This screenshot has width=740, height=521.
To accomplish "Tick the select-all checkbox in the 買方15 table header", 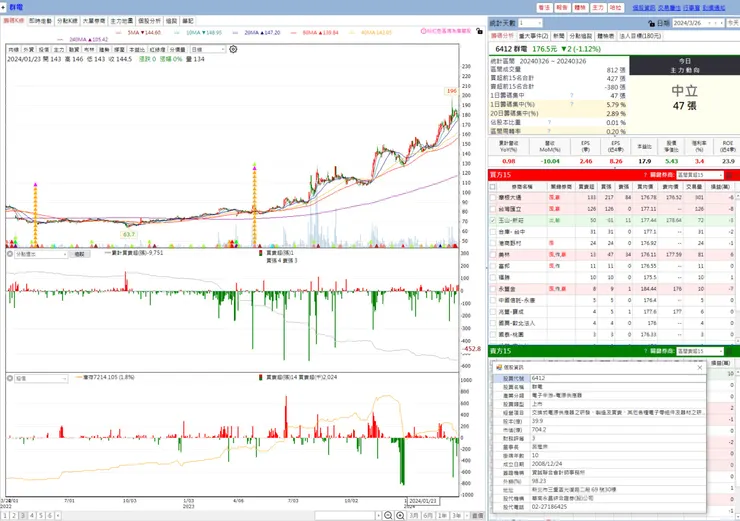I will (493, 187).
